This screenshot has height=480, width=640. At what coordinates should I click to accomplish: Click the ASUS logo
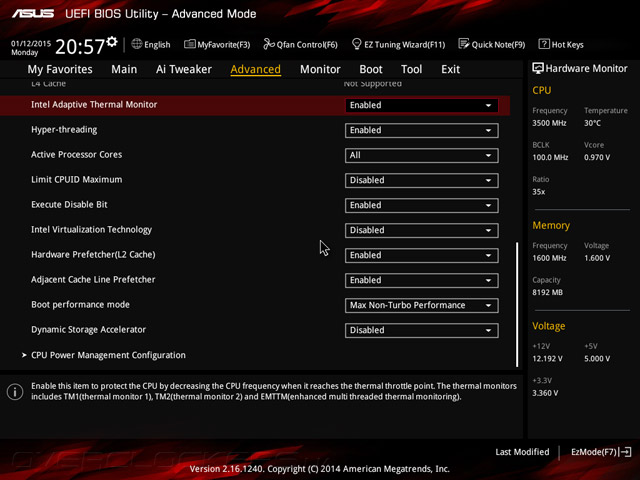33,14
